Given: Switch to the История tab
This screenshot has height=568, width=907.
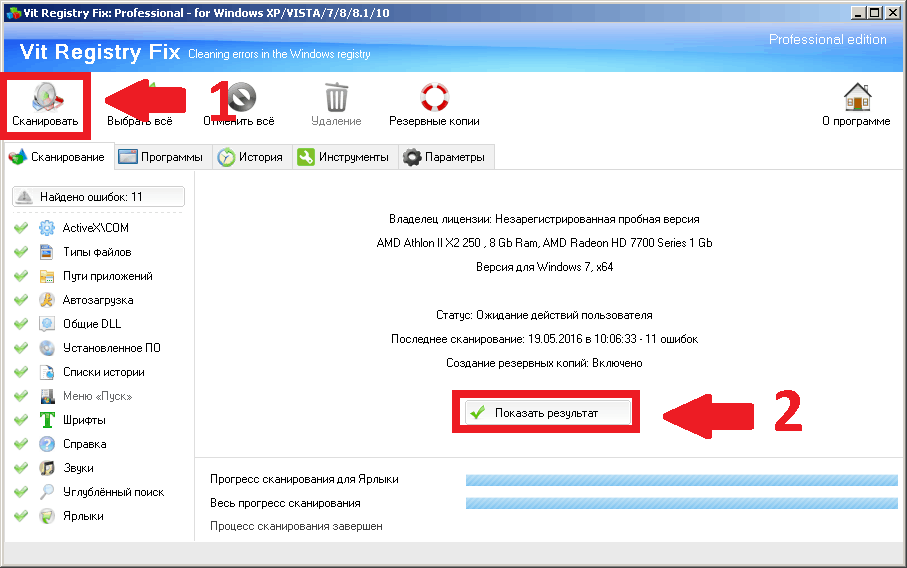Looking at the screenshot, I should click(x=252, y=157).
